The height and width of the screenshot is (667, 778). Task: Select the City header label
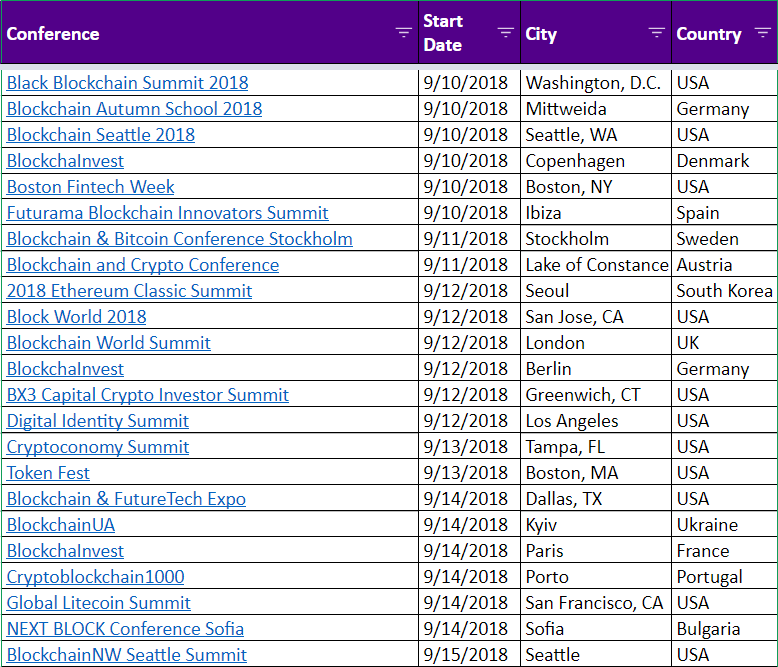coord(541,34)
